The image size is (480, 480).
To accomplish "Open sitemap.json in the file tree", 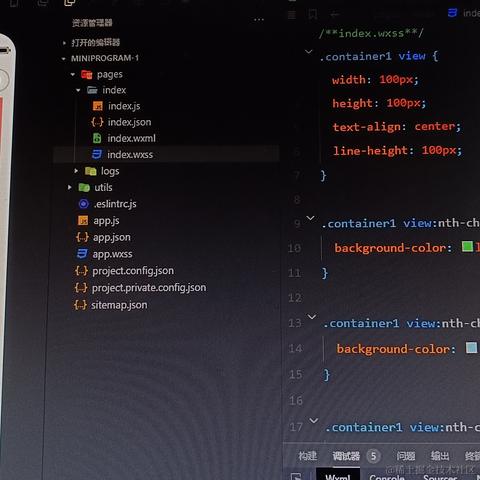I will (x=119, y=305).
